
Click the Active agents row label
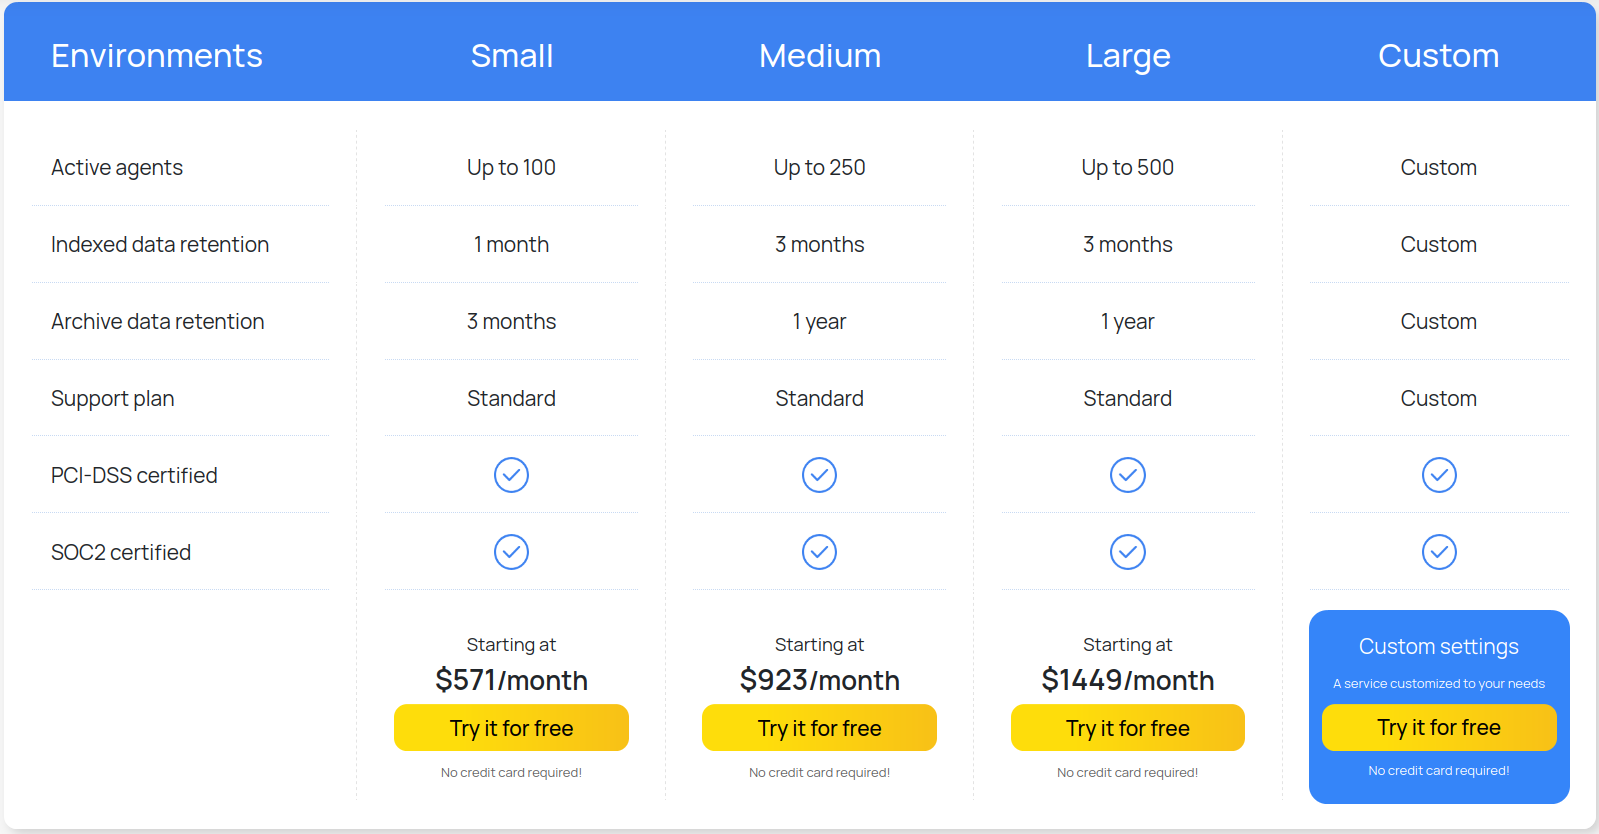tap(117, 168)
